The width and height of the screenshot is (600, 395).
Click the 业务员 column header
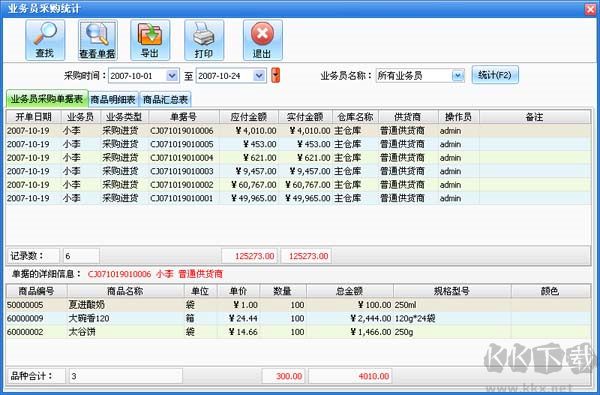click(x=80, y=117)
